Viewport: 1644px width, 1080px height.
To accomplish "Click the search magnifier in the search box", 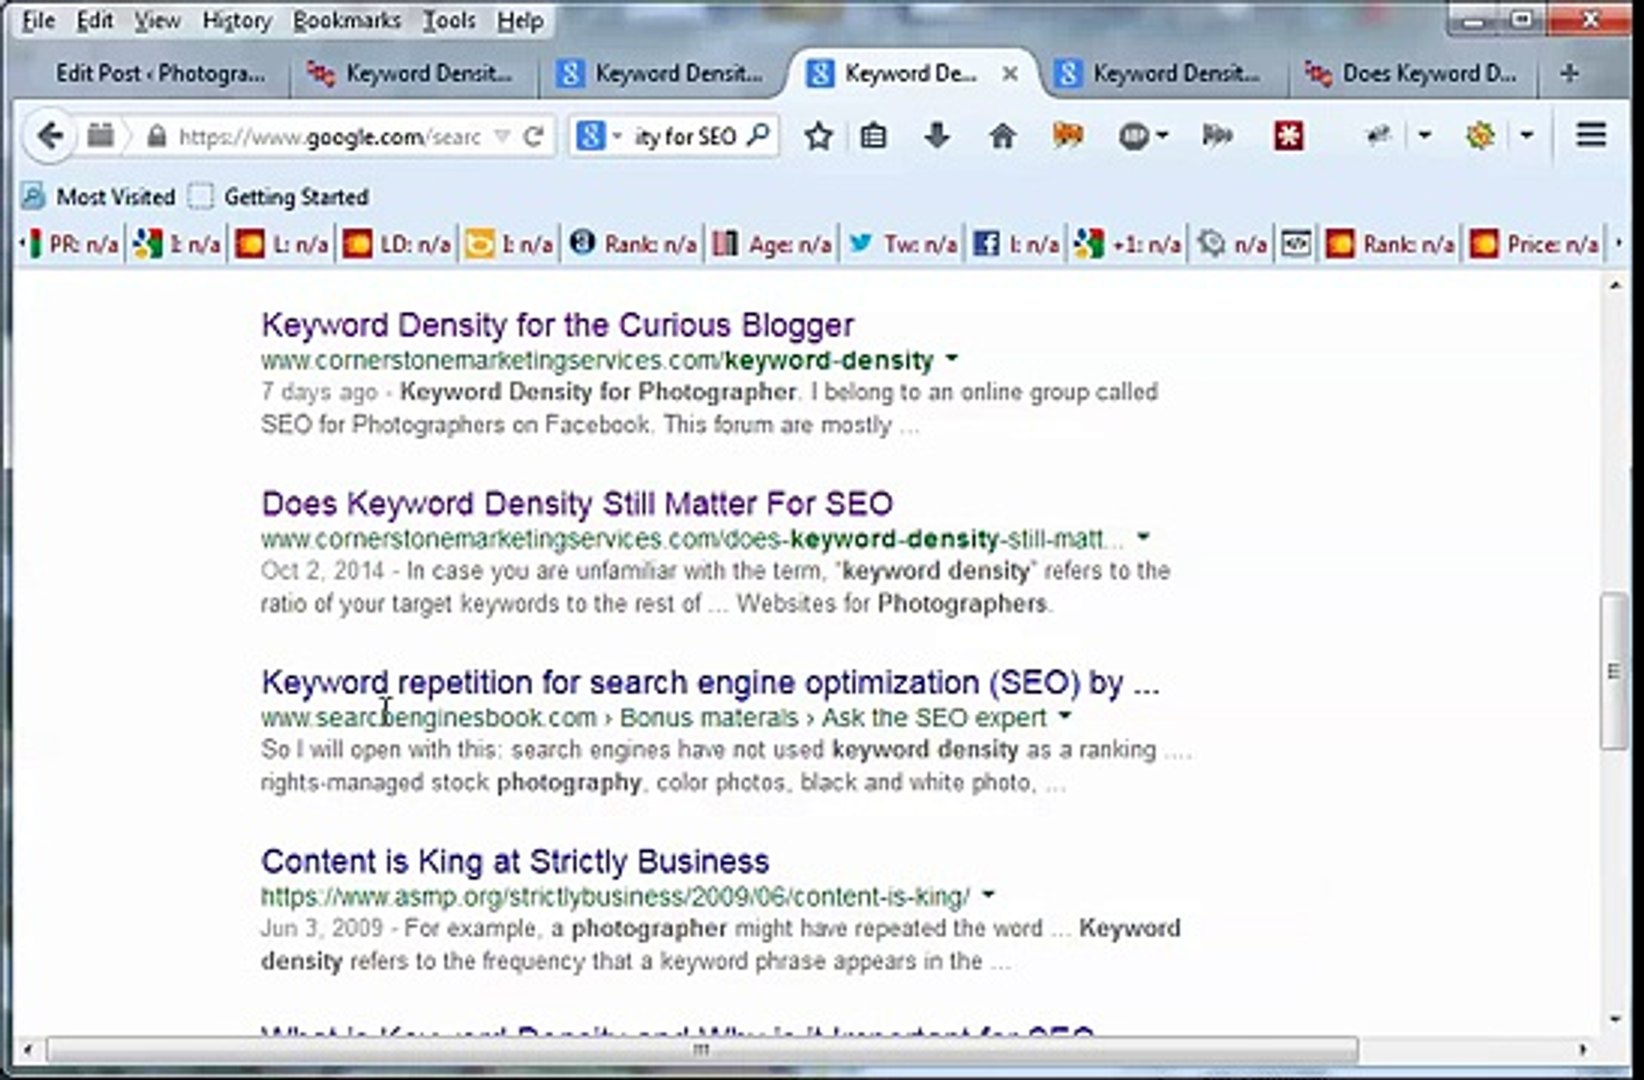I will 759,135.
